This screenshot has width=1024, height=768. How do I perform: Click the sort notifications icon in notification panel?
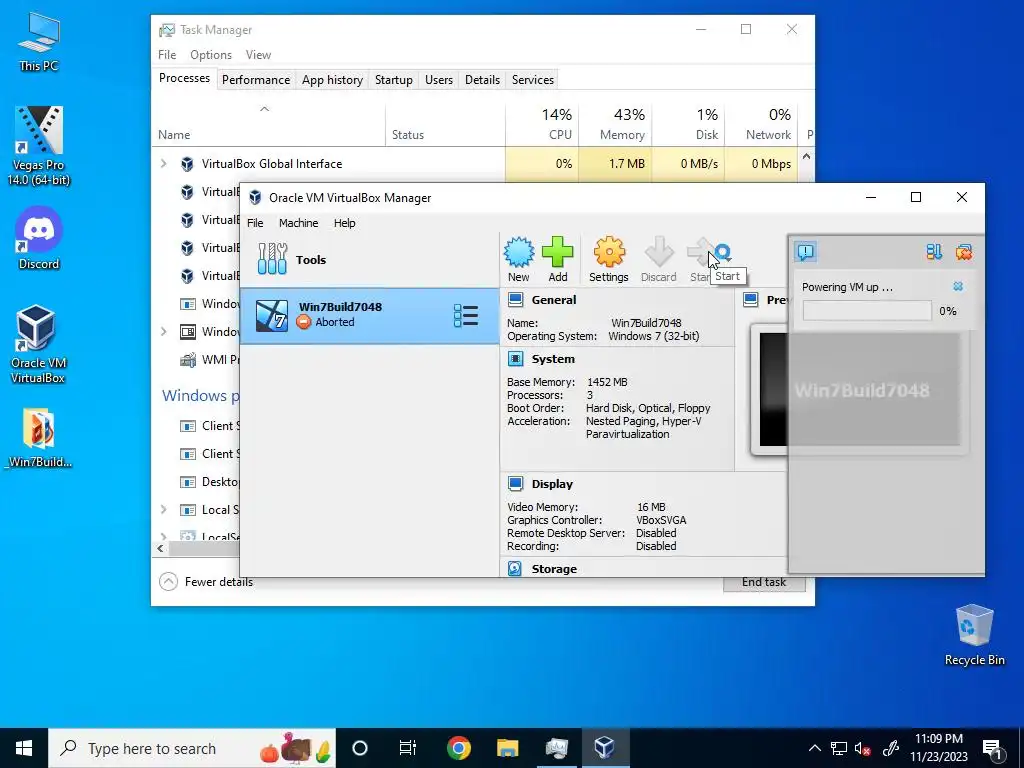[934, 251]
